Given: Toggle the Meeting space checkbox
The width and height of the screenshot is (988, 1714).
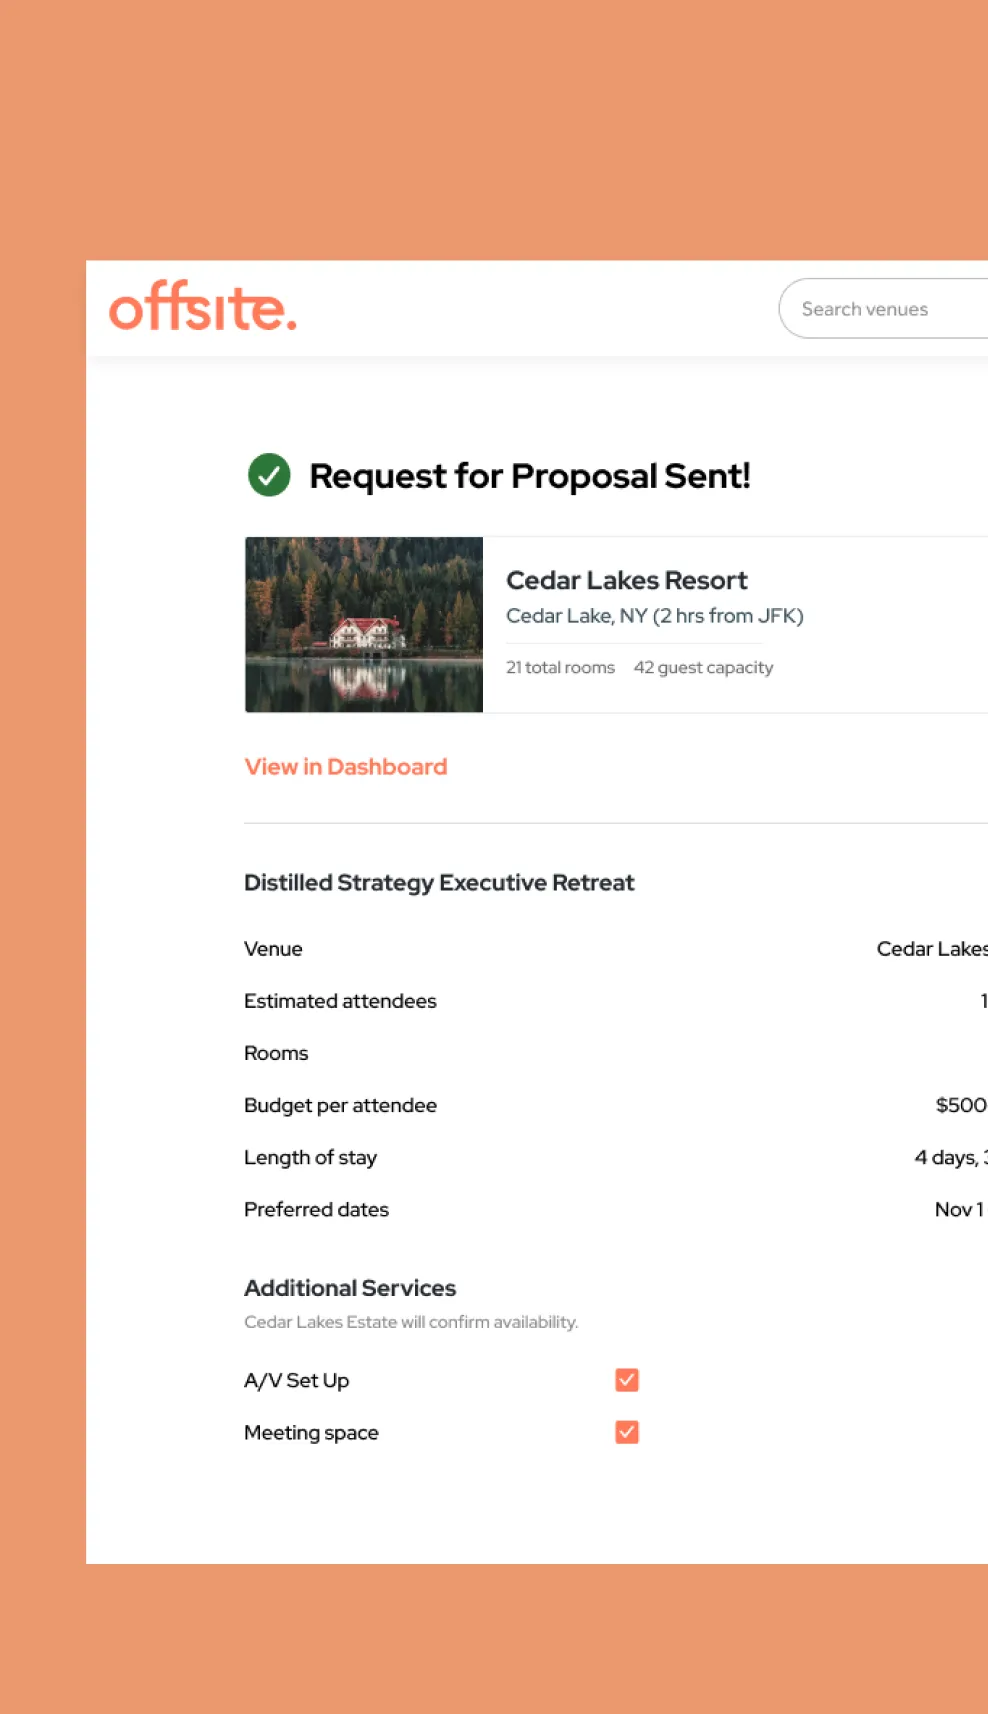Looking at the screenshot, I should tap(627, 1432).
